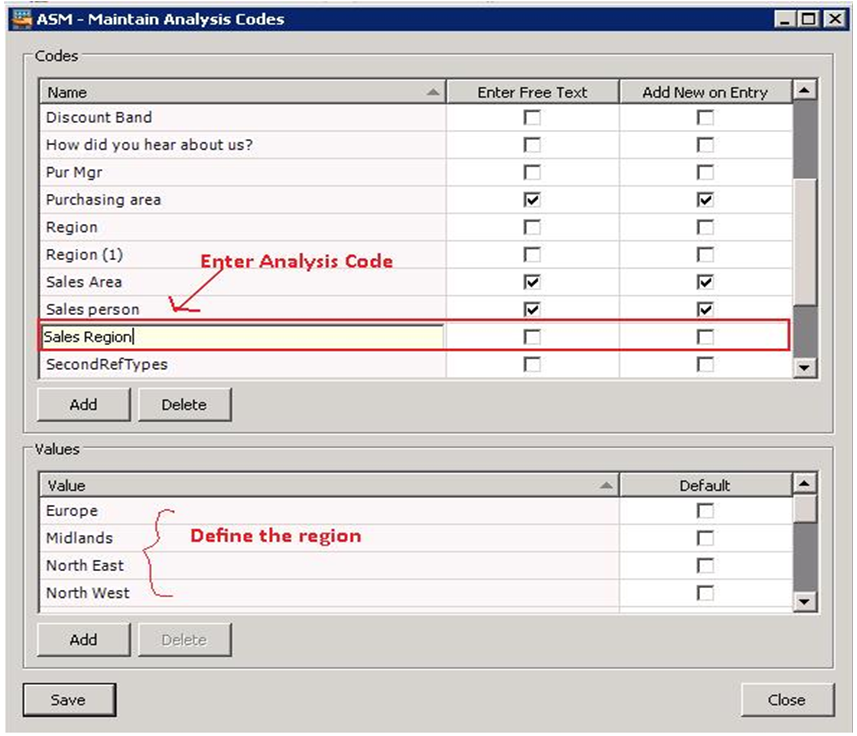Select the Pur Mgr code
The width and height of the screenshot is (857, 736).
coord(243,172)
